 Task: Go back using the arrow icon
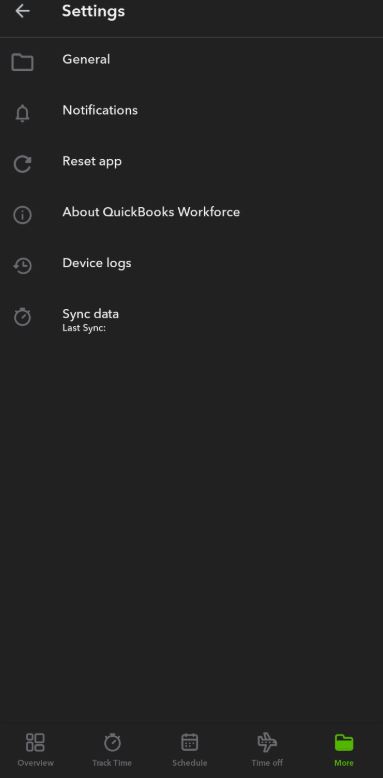[22, 11]
